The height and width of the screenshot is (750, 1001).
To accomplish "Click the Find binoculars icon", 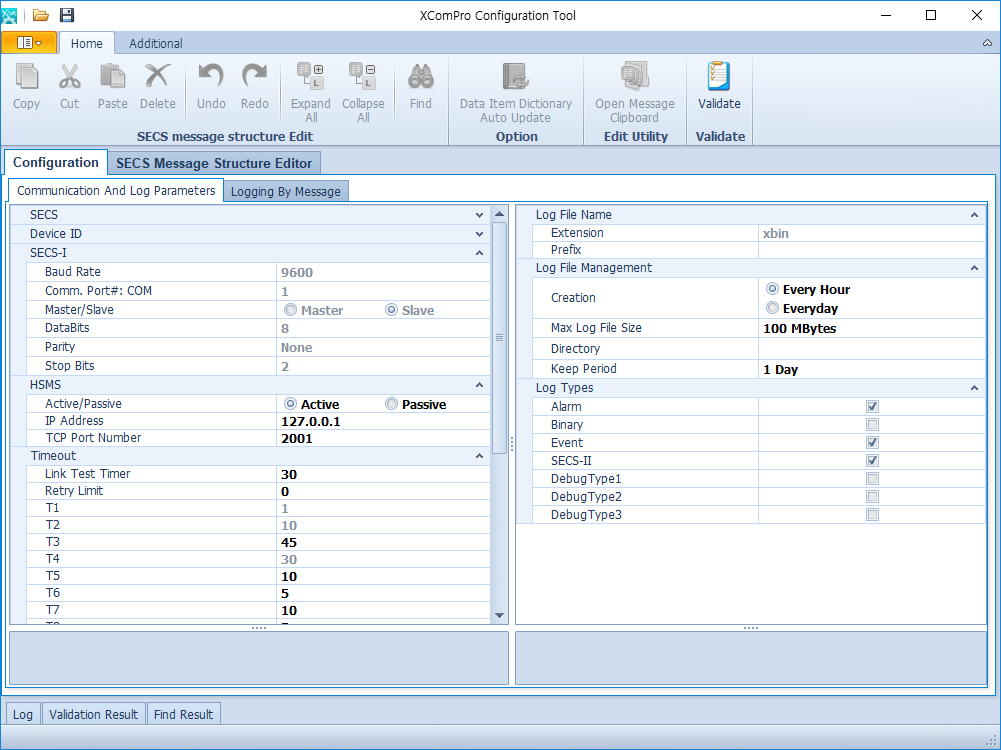I will (421, 77).
